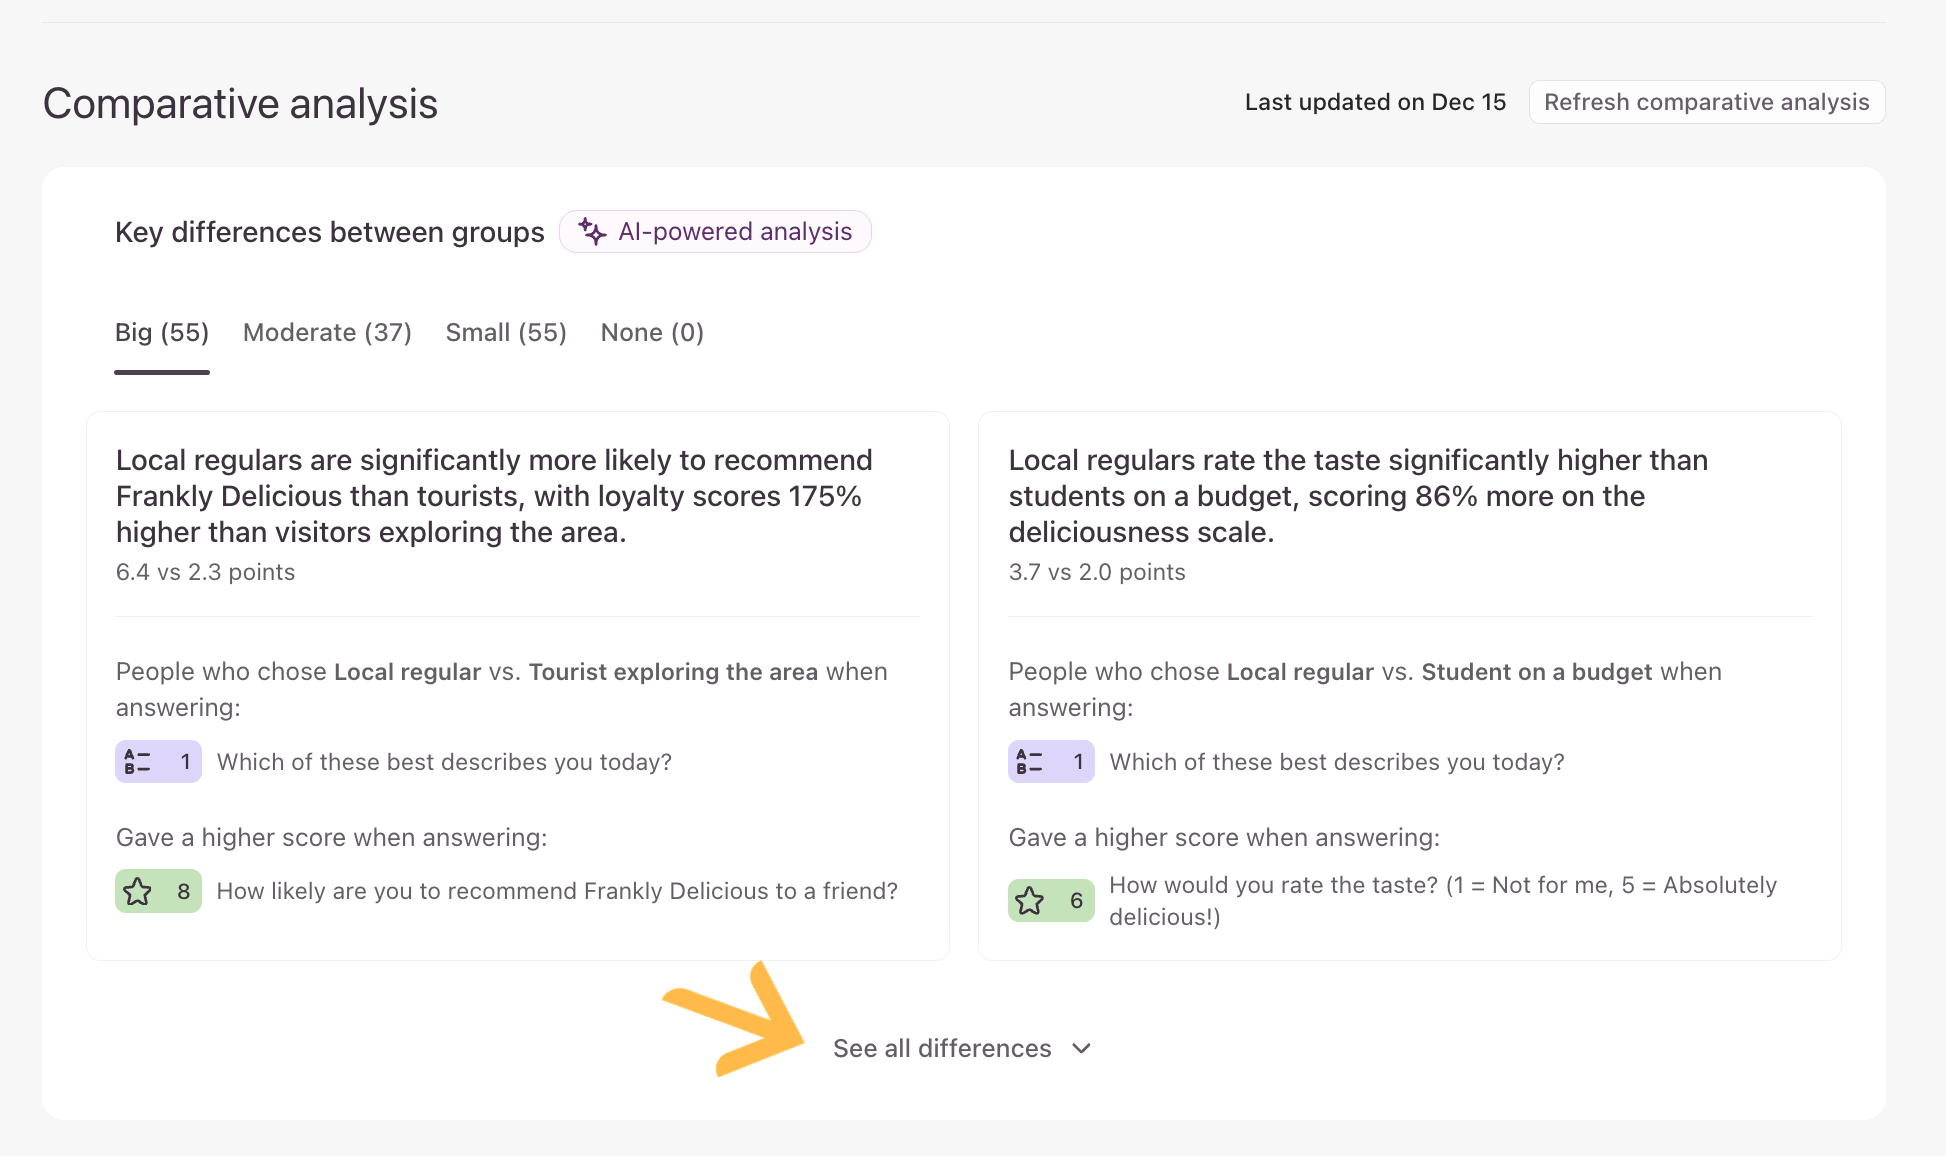
Task: Click the local regulars vs students taste headline
Action: [1357, 496]
